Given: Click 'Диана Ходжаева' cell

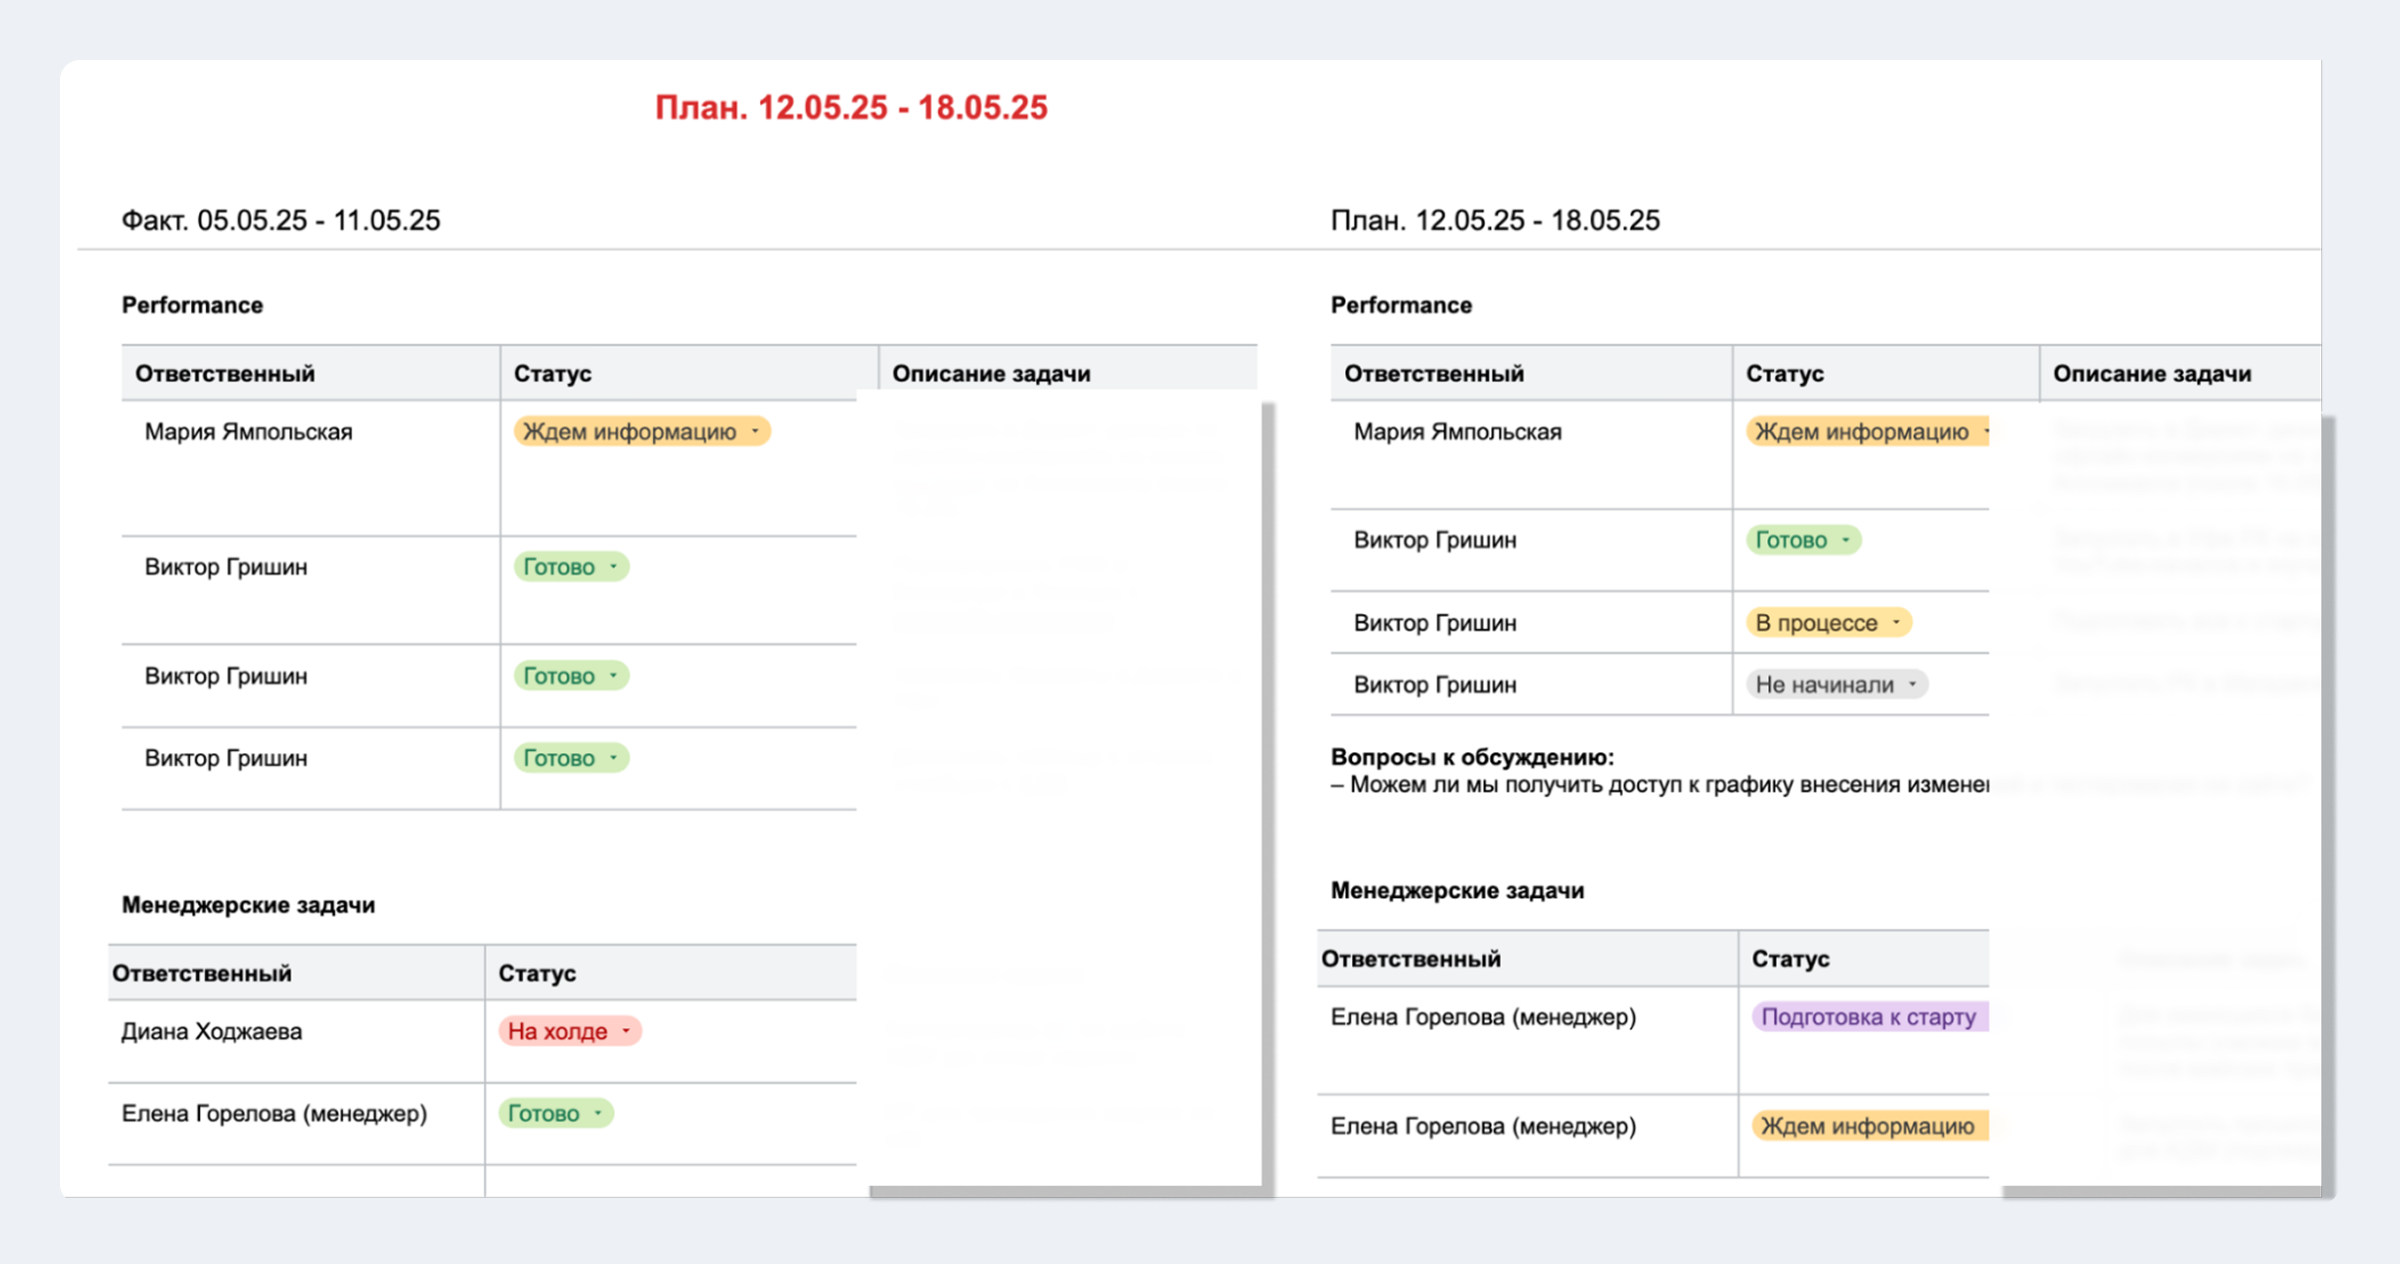Looking at the screenshot, I should [212, 1031].
